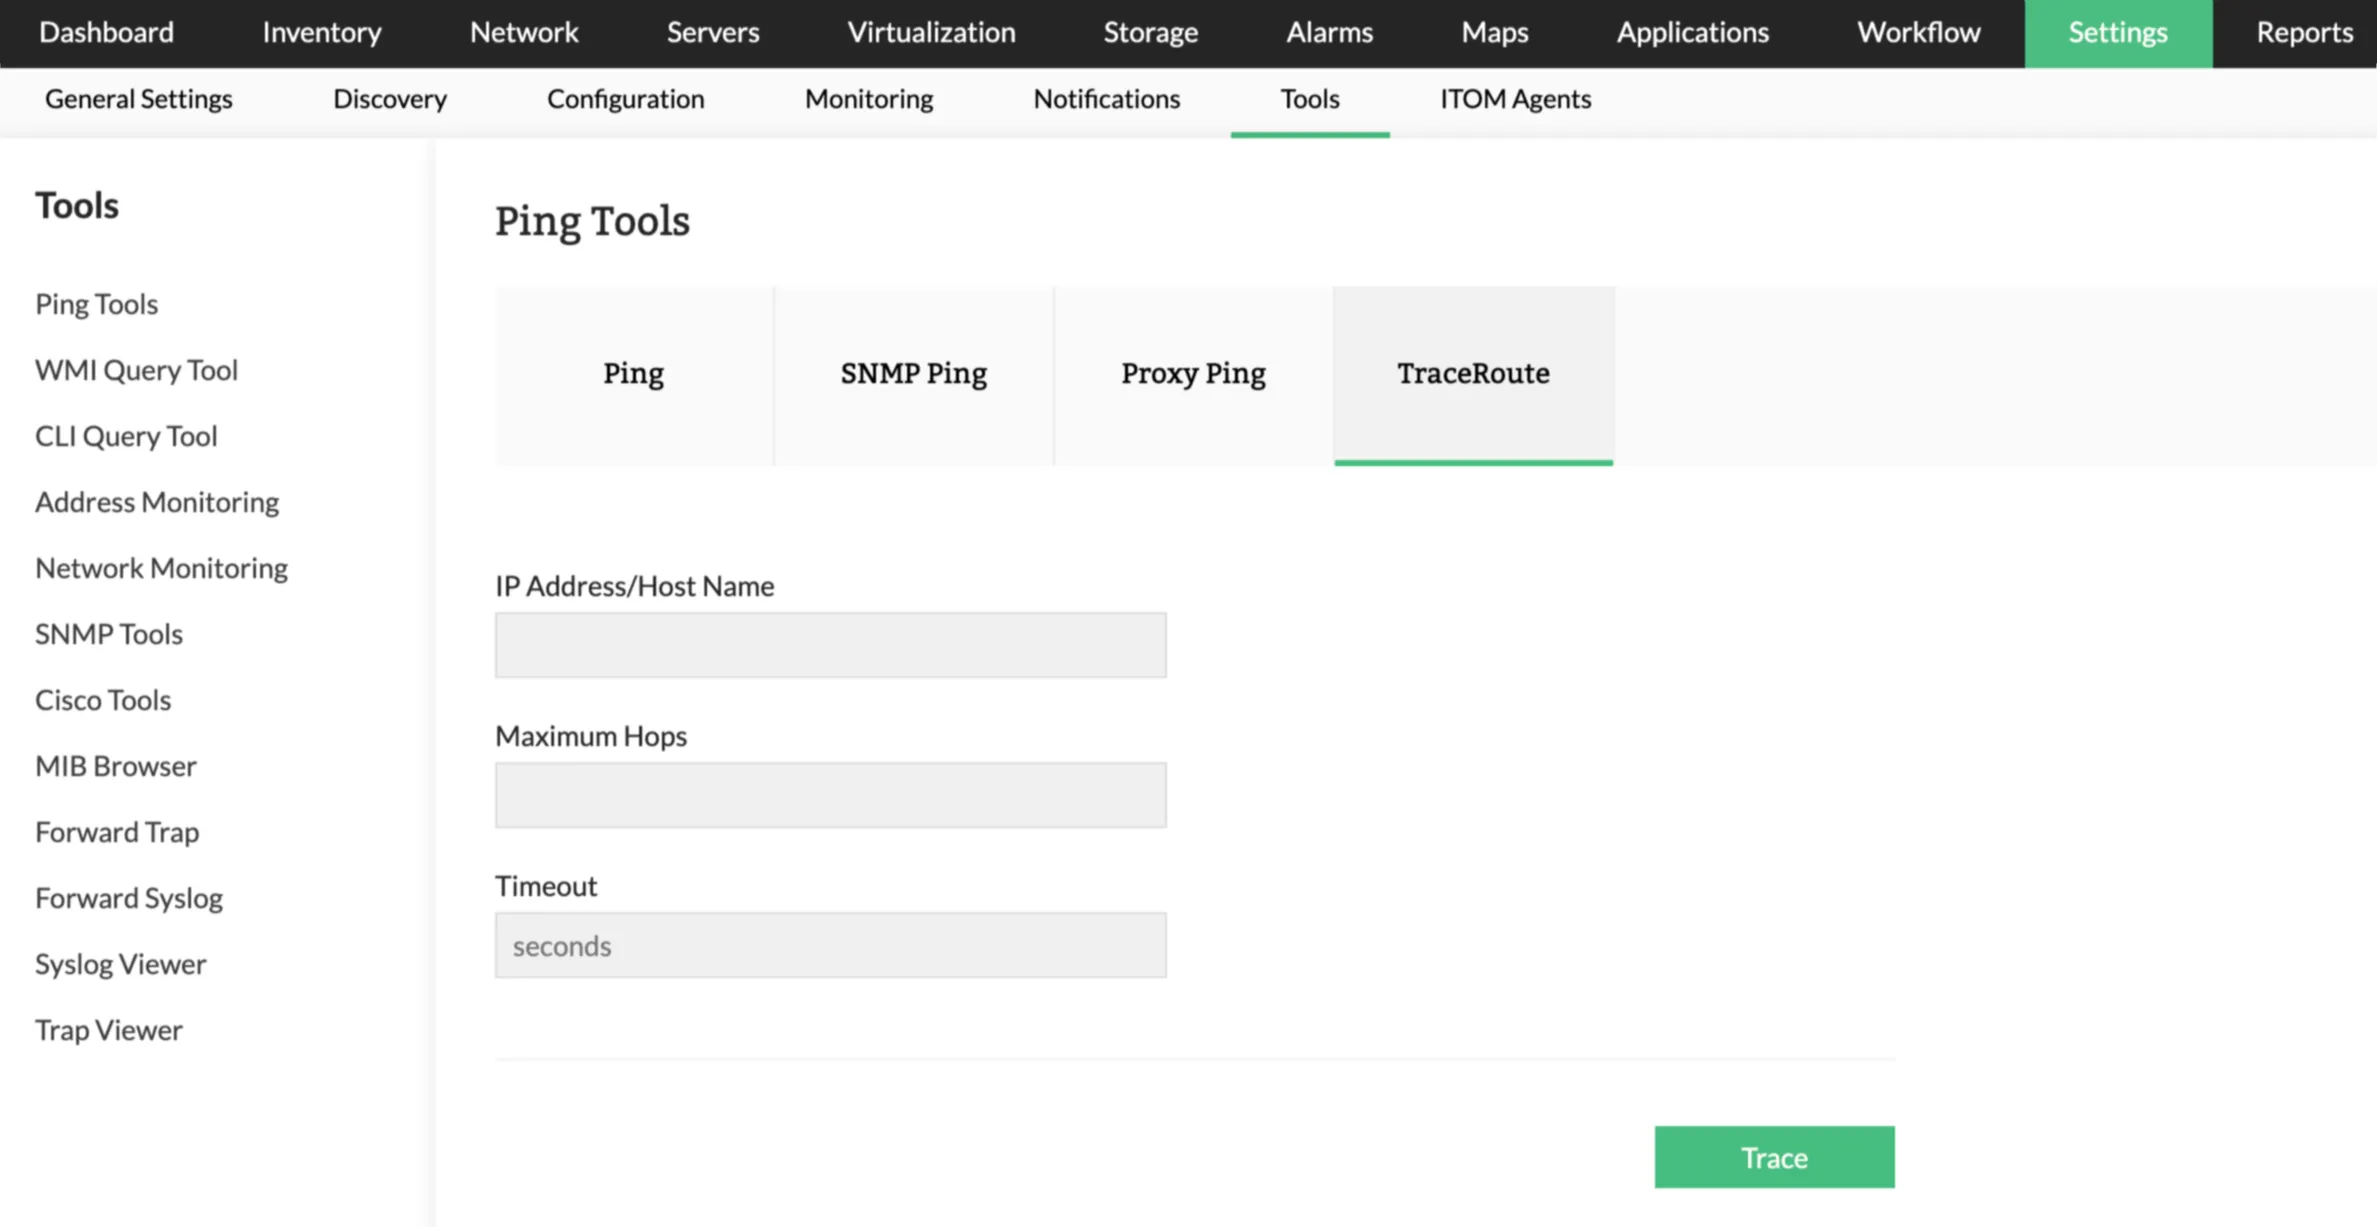Viewport: 2377px width, 1227px height.
Task: Open the Discovery settings tab
Action: 389,99
